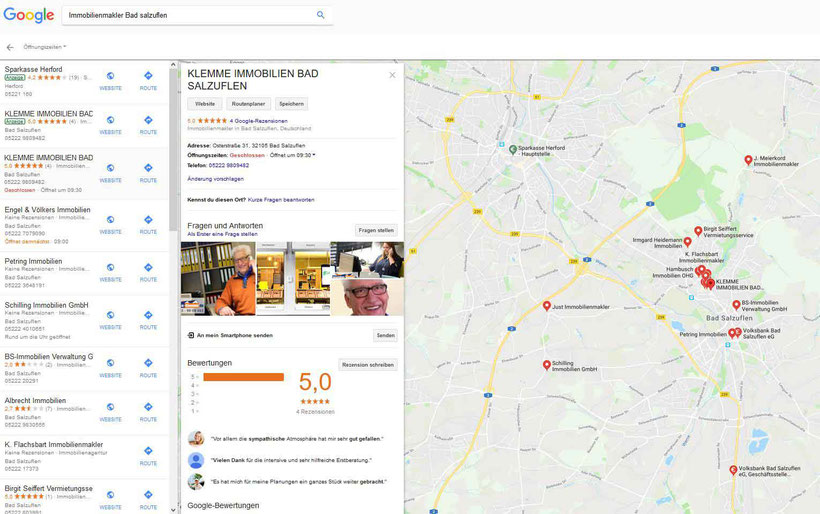This screenshot has height=514, width=820.
Task: Click Sparkasse Herford Hauptstelle map marker
Action: tap(513, 150)
